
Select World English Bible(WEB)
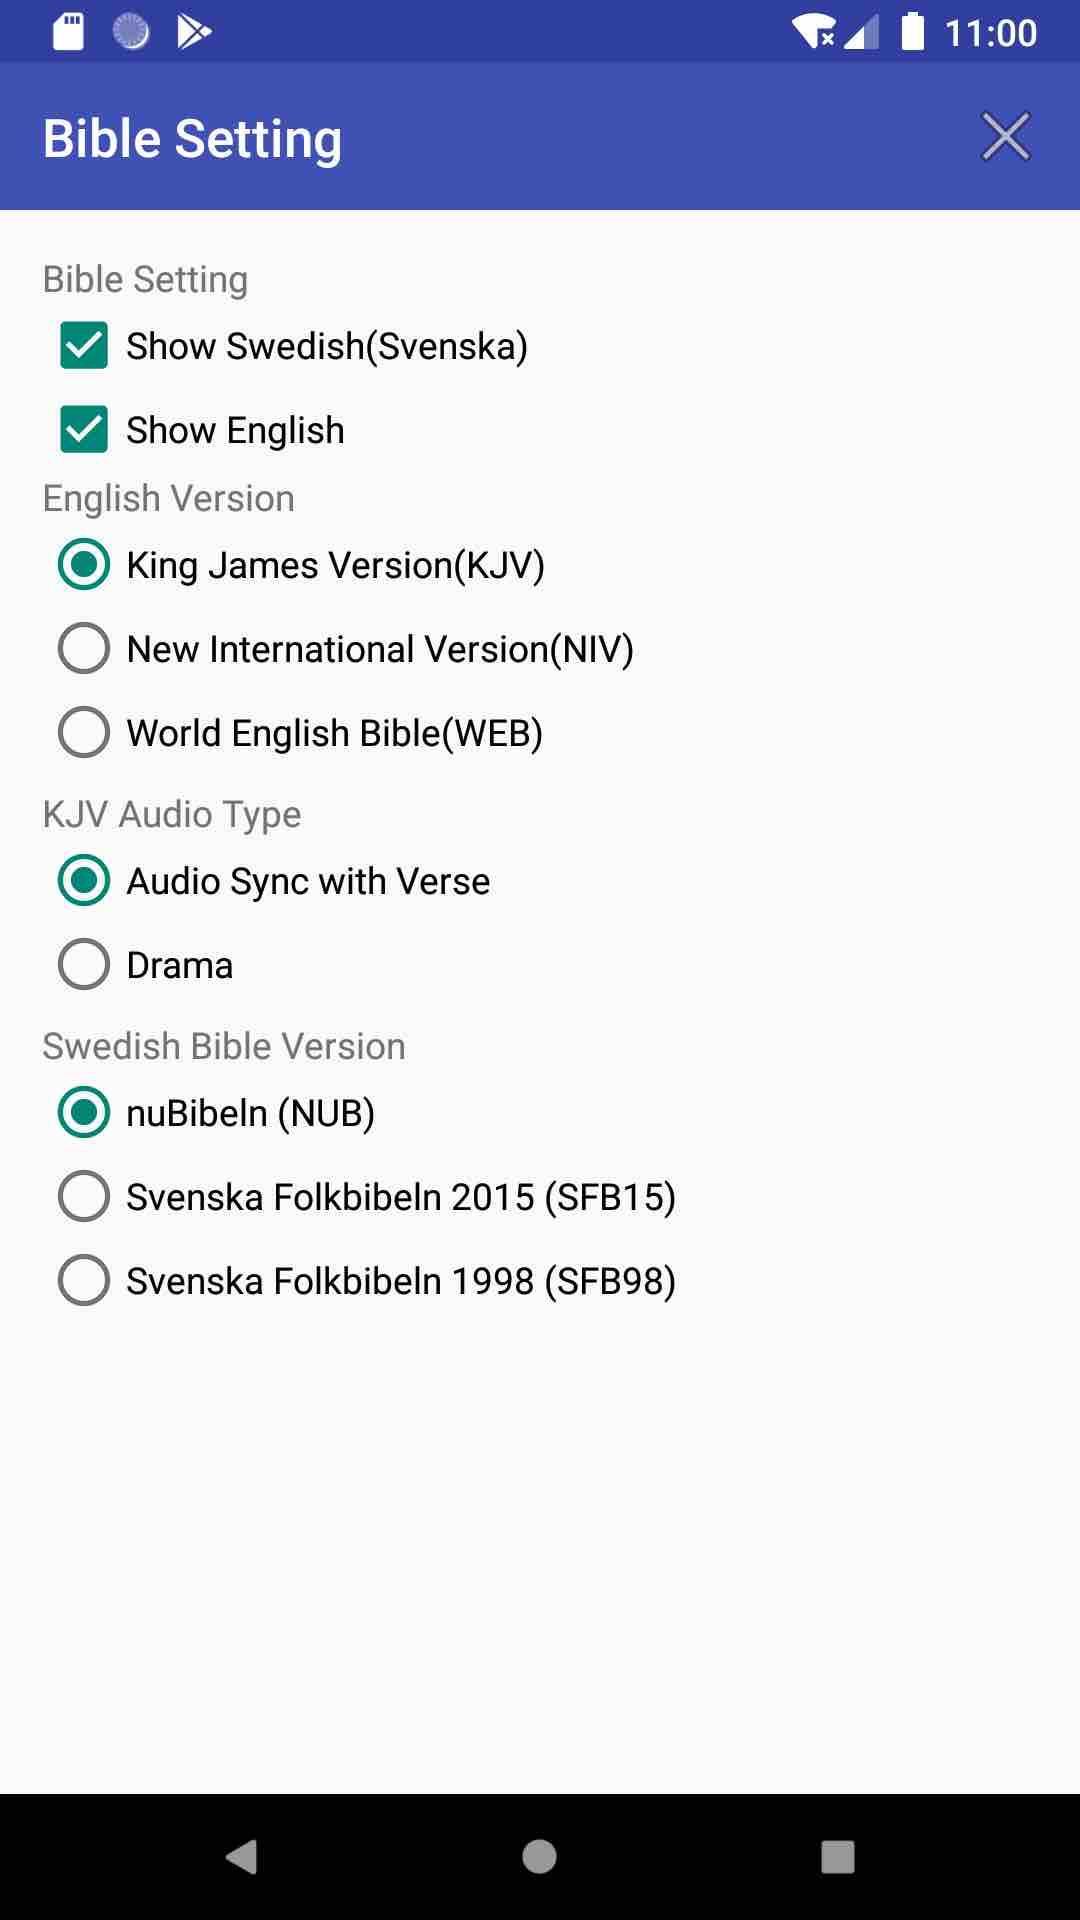click(x=300, y=733)
